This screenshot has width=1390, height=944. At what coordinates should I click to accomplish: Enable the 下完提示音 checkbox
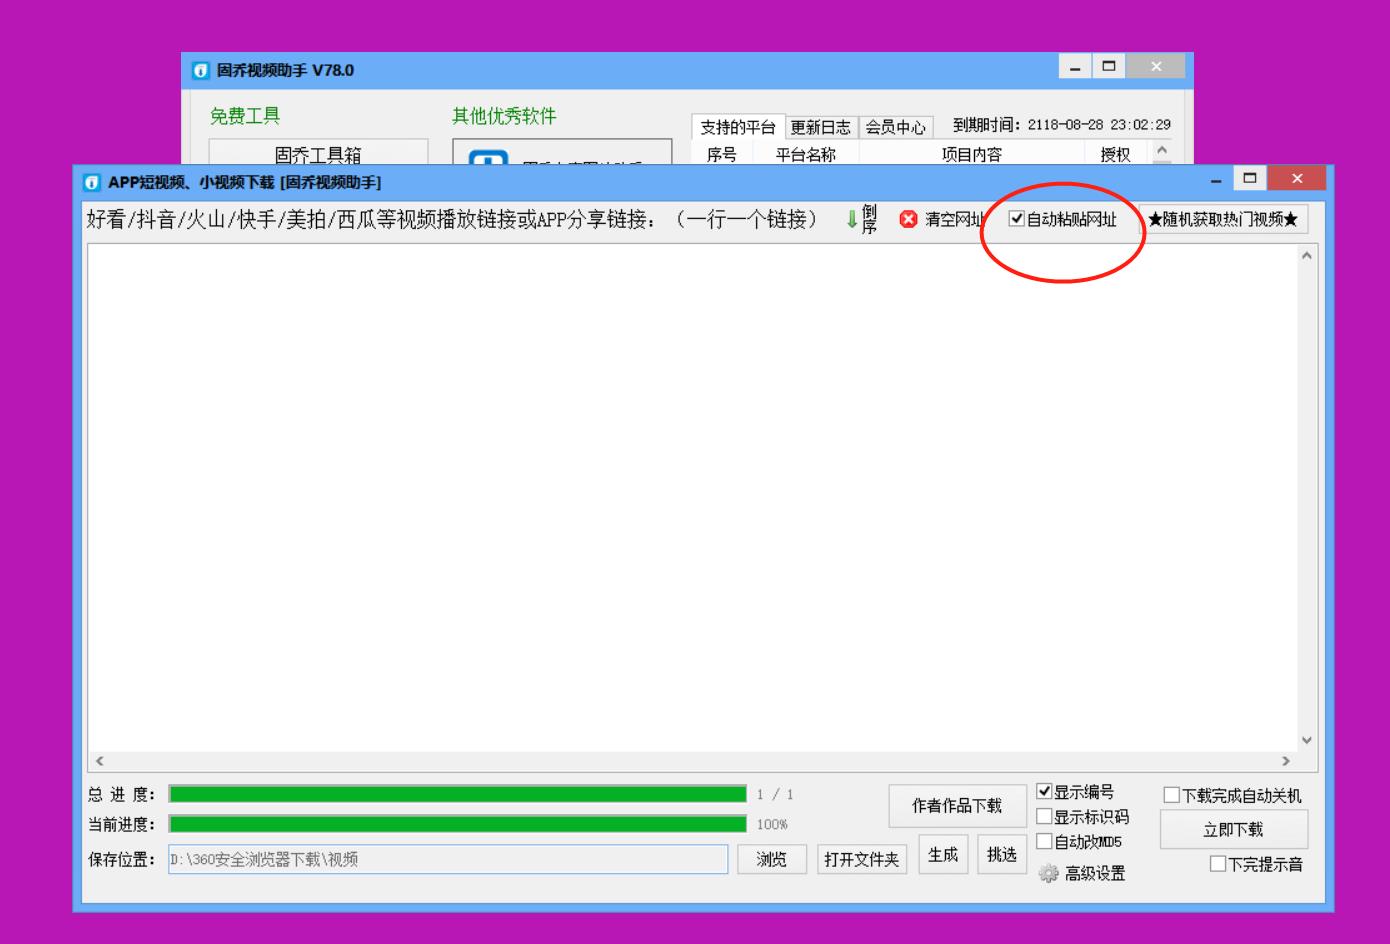1218,864
